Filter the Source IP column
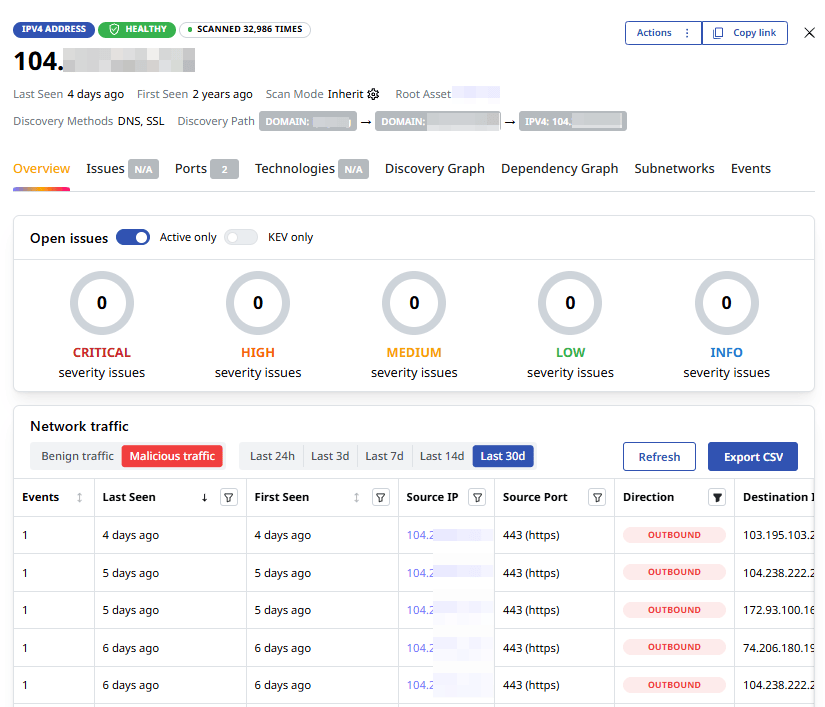 pos(477,497)
